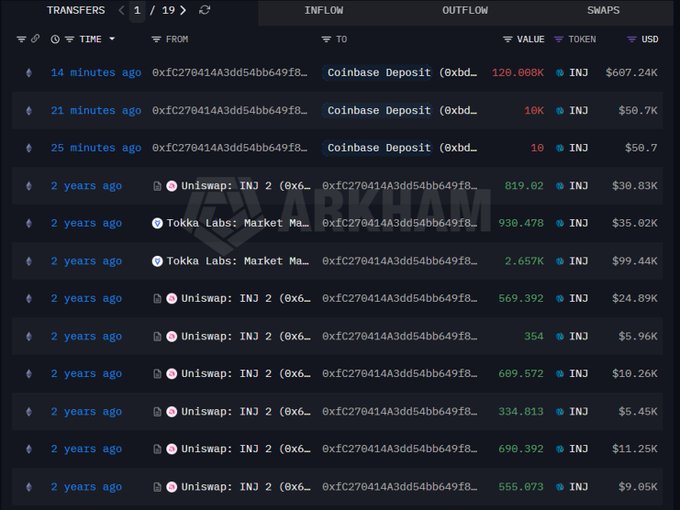Click Tokka Labs logo in the 2.657K row
This screenshot has width=680, height=510.
(x=157, y=261)
